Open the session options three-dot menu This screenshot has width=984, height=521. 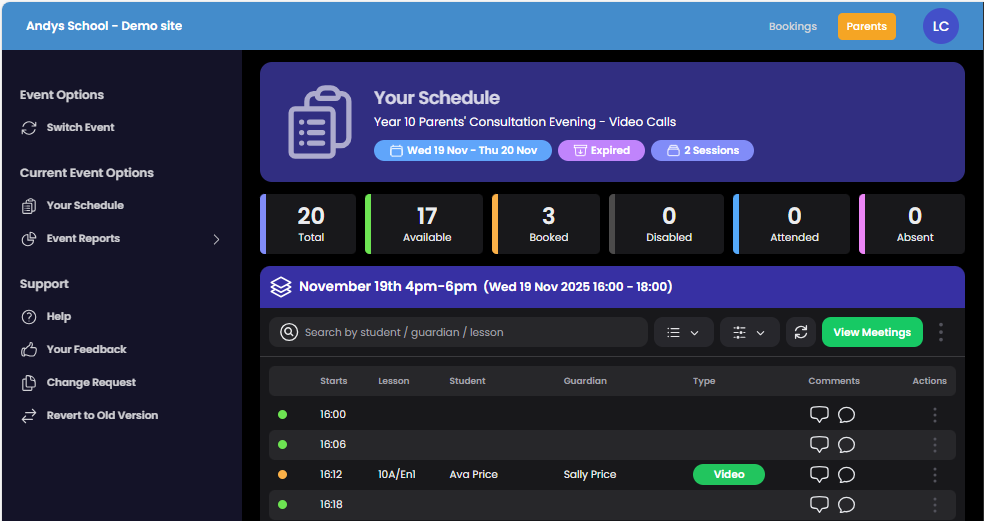coord(940,332)
